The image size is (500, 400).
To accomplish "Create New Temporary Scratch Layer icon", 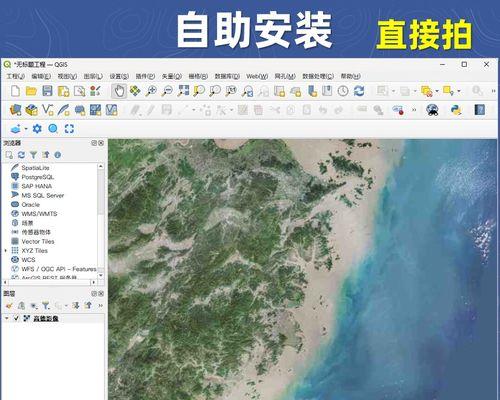I will pyautogui.click(x=80, y=110).
